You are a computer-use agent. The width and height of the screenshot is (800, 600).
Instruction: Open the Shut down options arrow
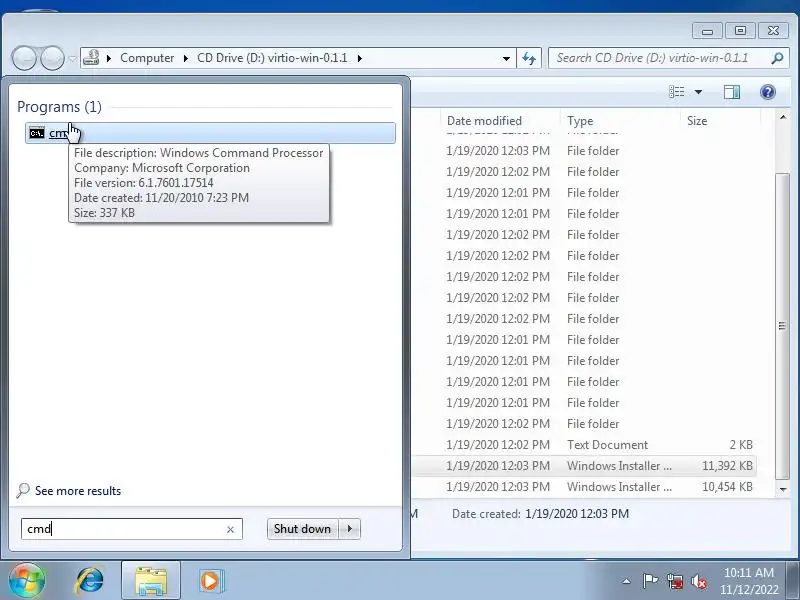click(x=349, y=529)
